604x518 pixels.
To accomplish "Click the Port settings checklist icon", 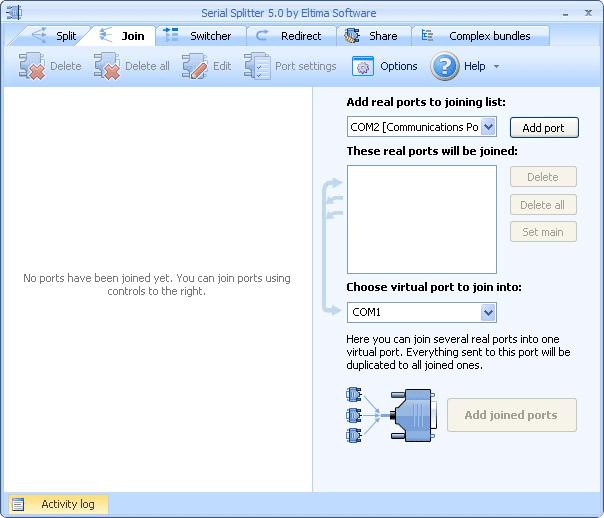I will 257,66.
